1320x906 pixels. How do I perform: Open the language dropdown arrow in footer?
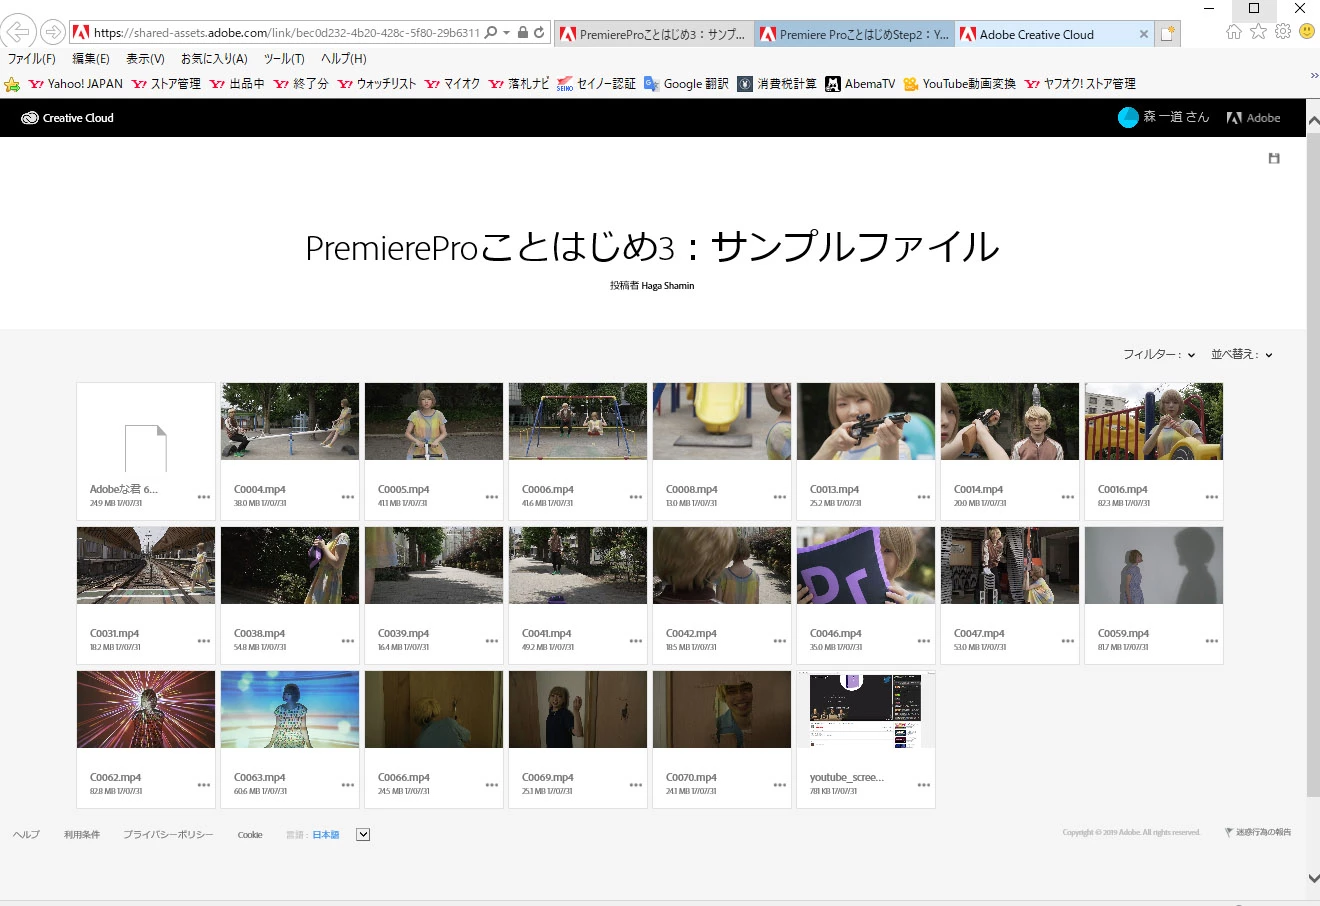tap(363, 835)
